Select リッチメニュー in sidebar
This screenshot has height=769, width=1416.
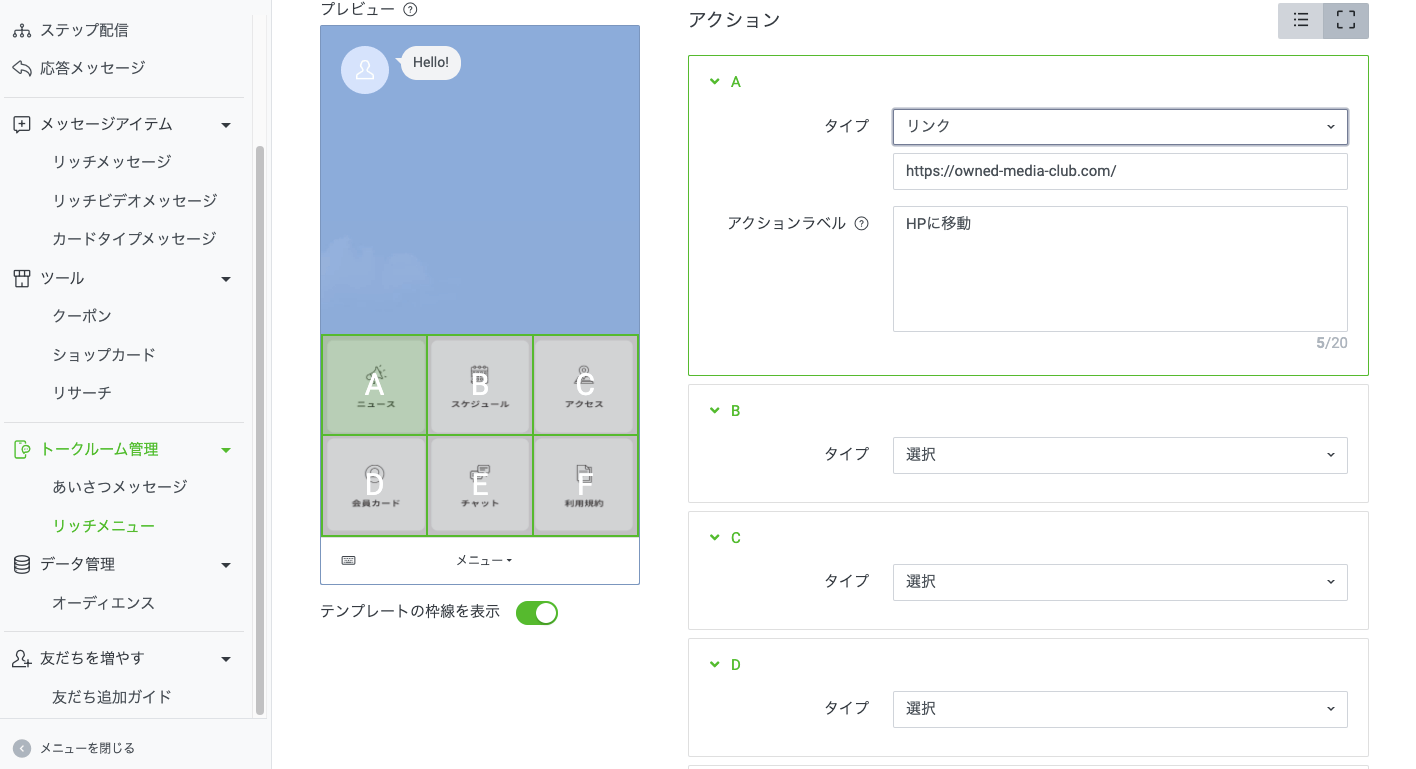104,526
